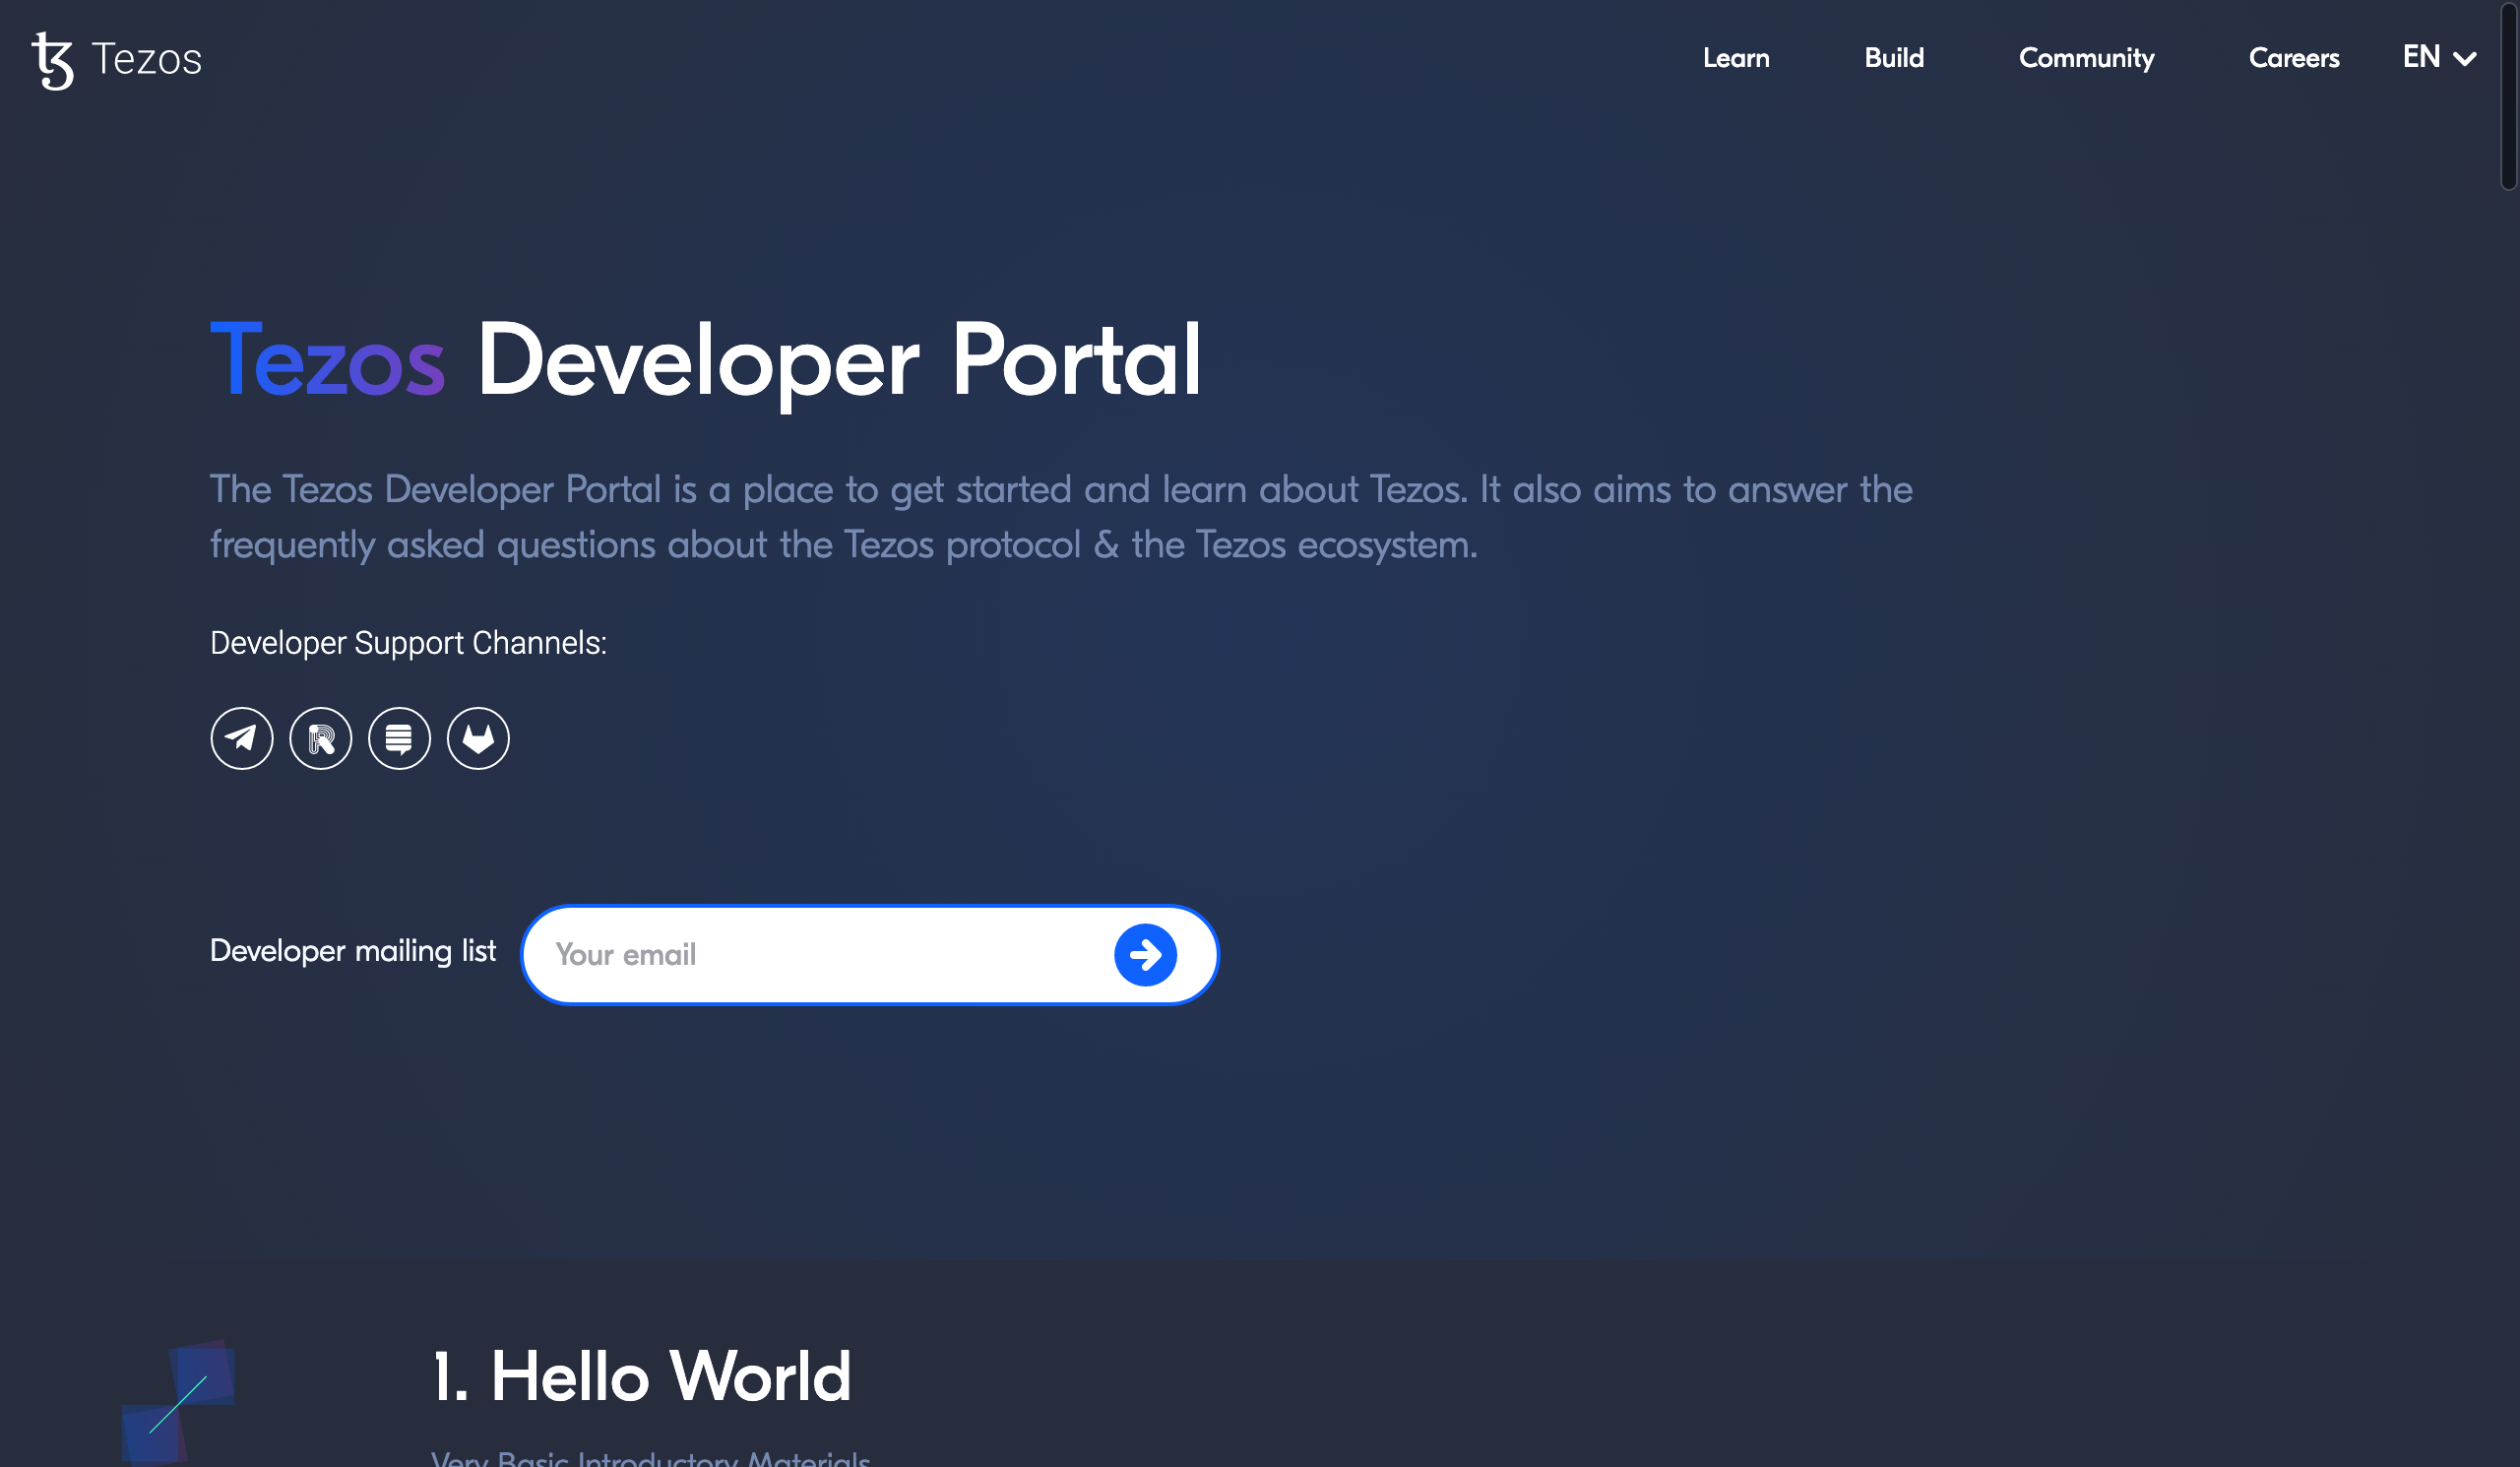Open the Build menu
The height and width of the screenshot is (1467, 2520).
tap(1894, 58)
